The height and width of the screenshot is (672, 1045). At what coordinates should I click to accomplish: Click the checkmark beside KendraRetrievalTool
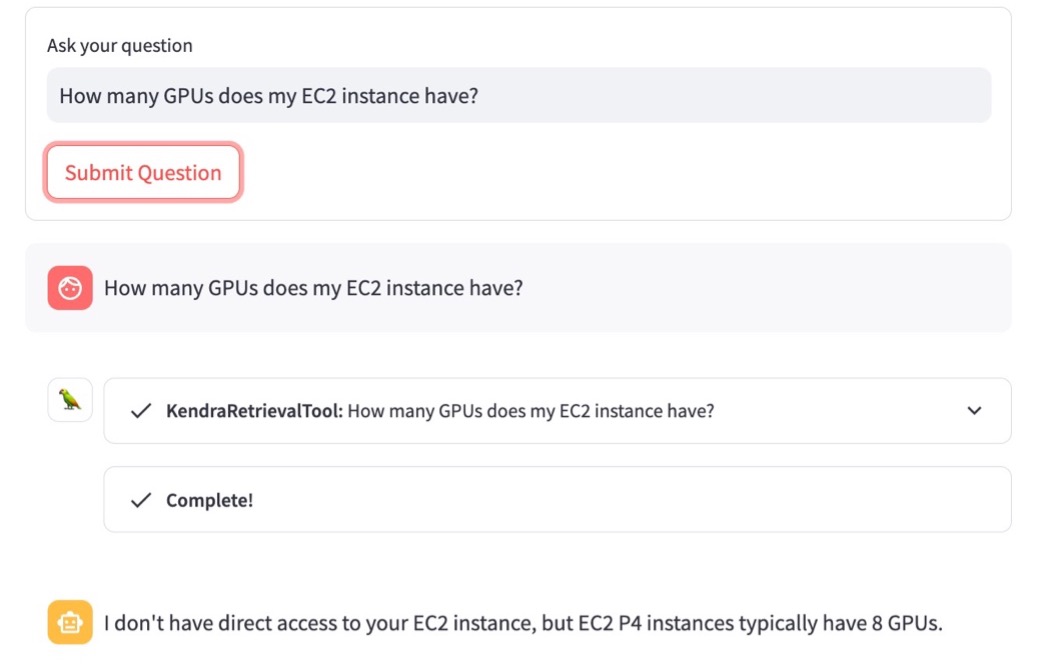coord(141,411)
